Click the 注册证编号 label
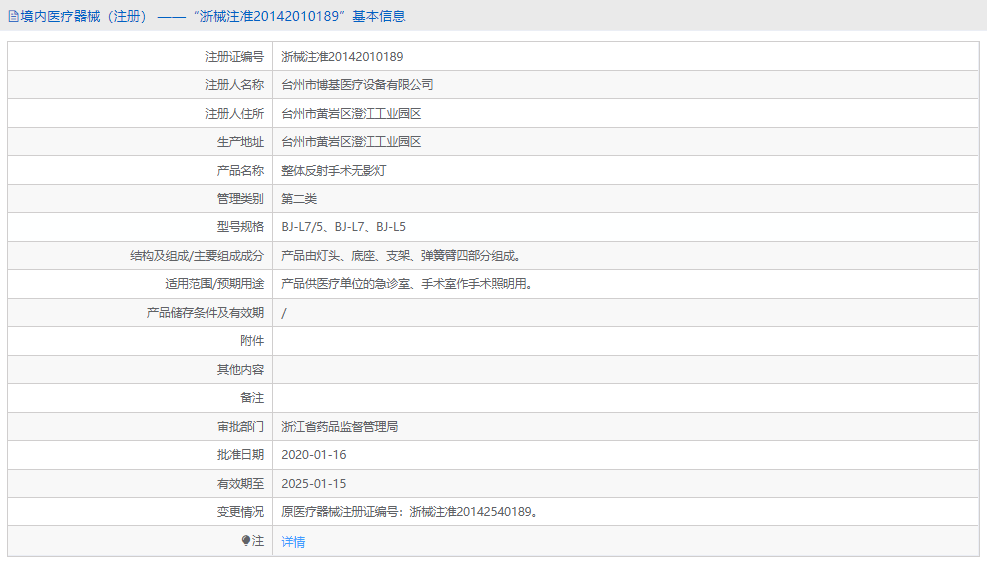 [x=235, y=57]
